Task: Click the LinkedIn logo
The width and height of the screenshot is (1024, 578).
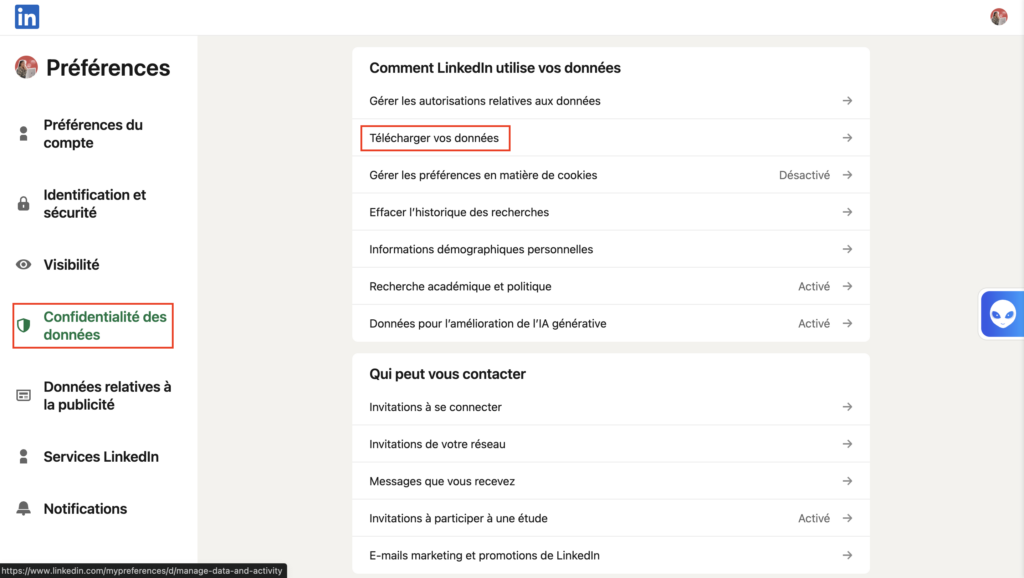Action: click(x=27, y=17)
